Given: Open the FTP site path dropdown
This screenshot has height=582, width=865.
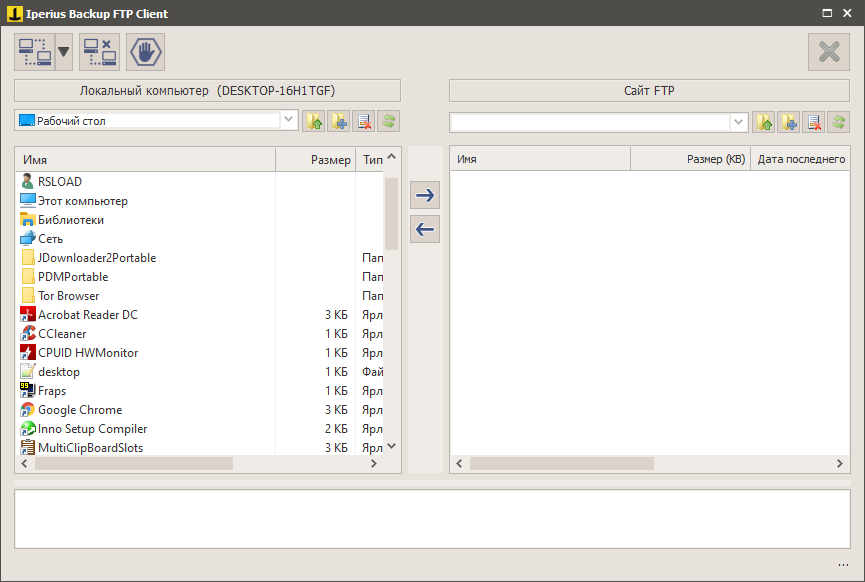Looking at the screenshot, I should coord(739,122).
